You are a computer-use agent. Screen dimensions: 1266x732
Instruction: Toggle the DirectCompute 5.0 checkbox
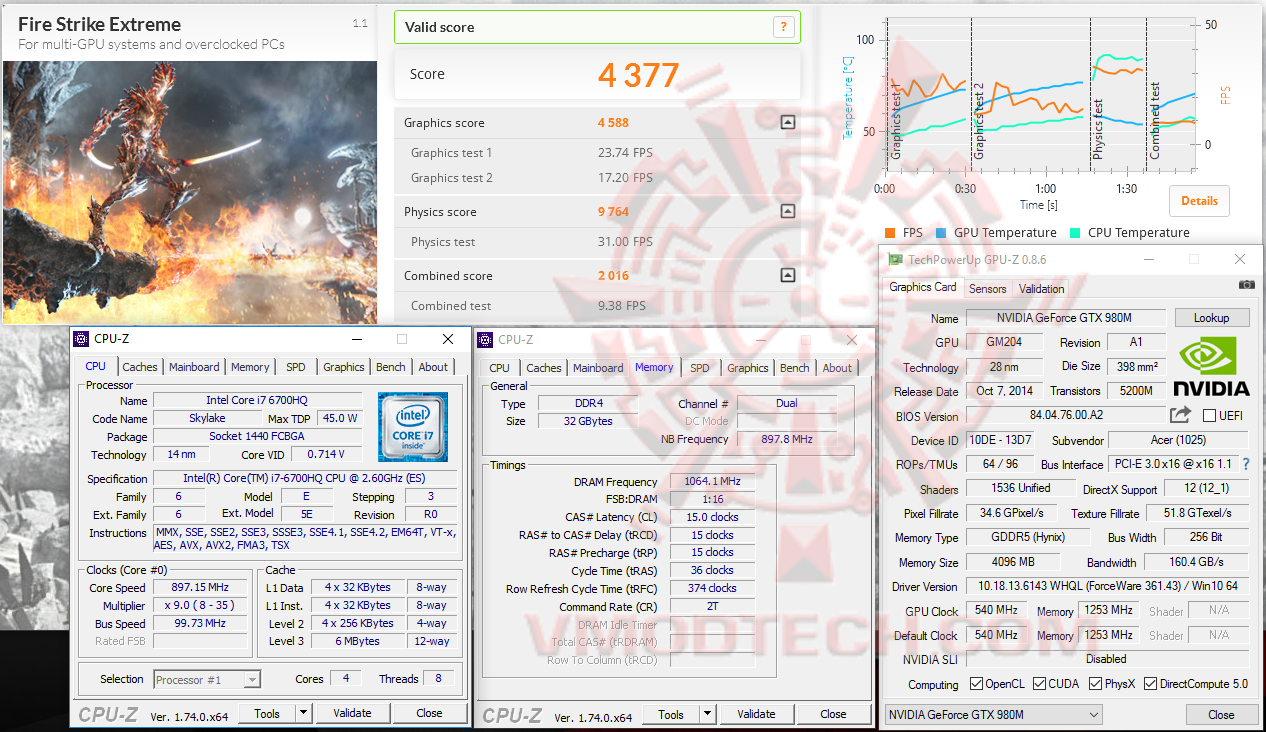[x=1150, y=684]
